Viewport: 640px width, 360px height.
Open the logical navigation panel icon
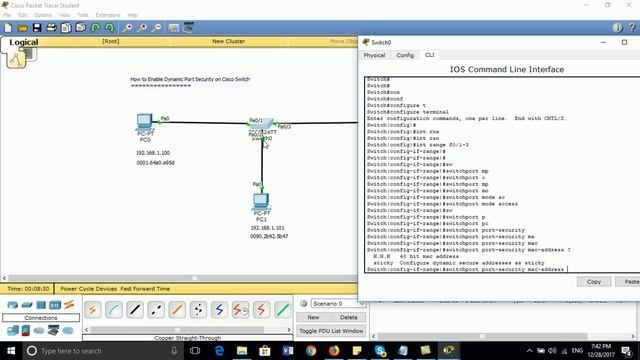point(16,60)
